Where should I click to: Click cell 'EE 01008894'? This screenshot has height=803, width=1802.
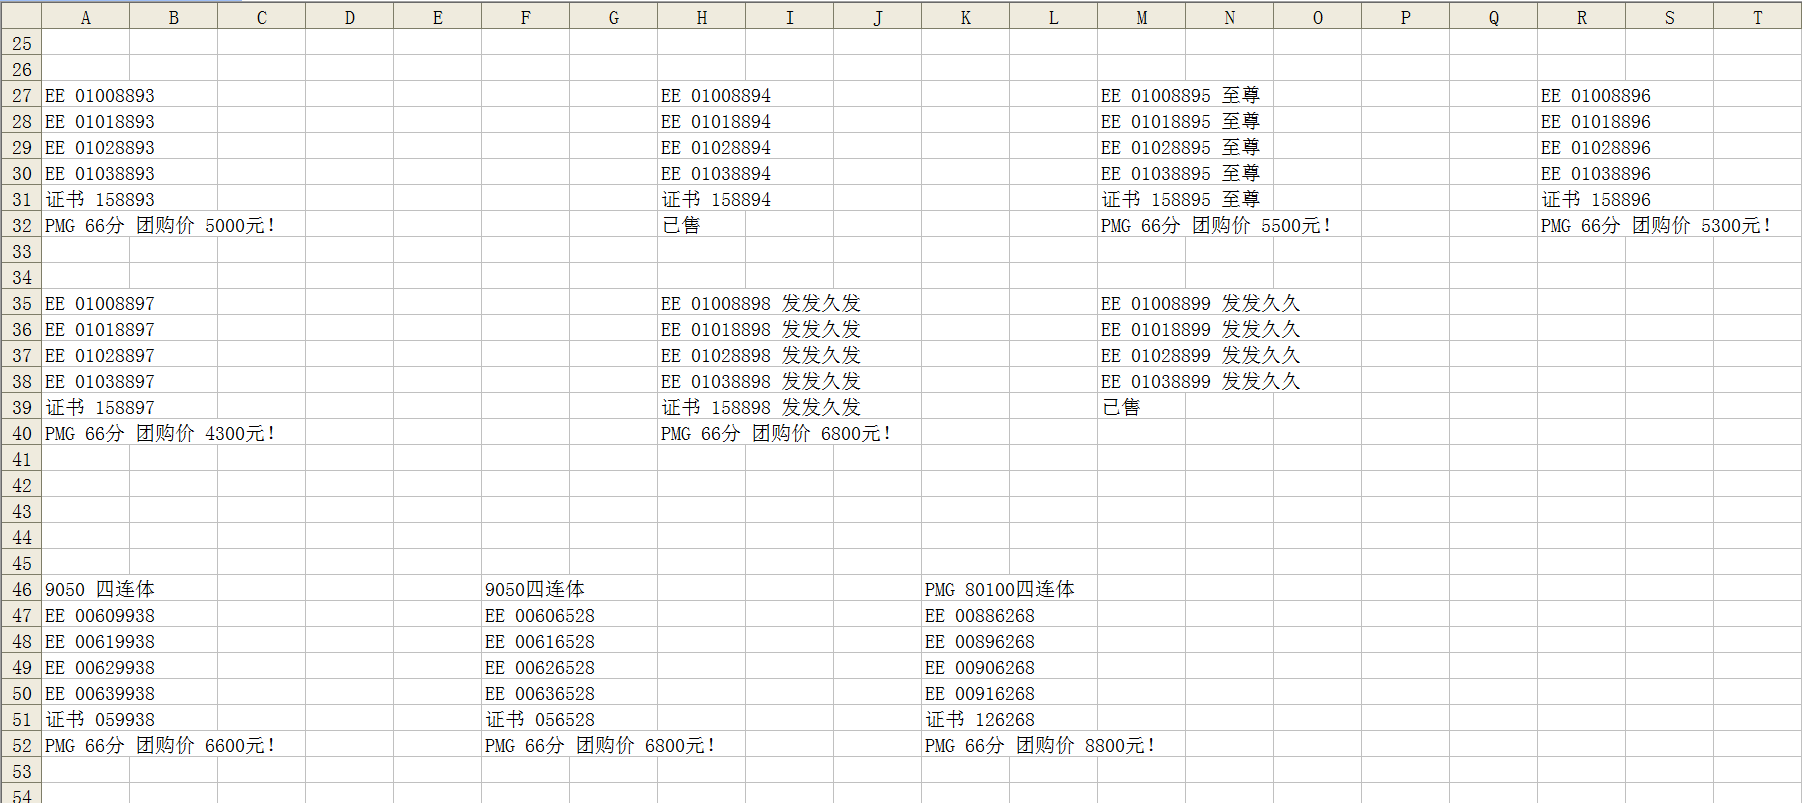716,95
